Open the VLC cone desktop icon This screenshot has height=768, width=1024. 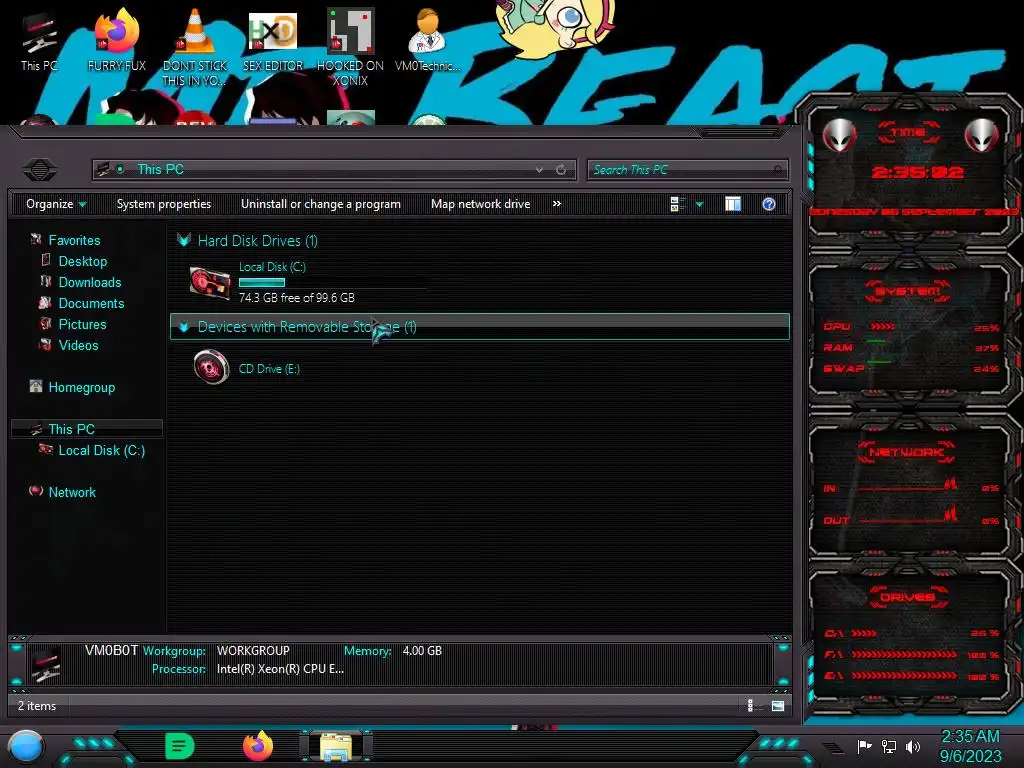[x=195, y=47]
